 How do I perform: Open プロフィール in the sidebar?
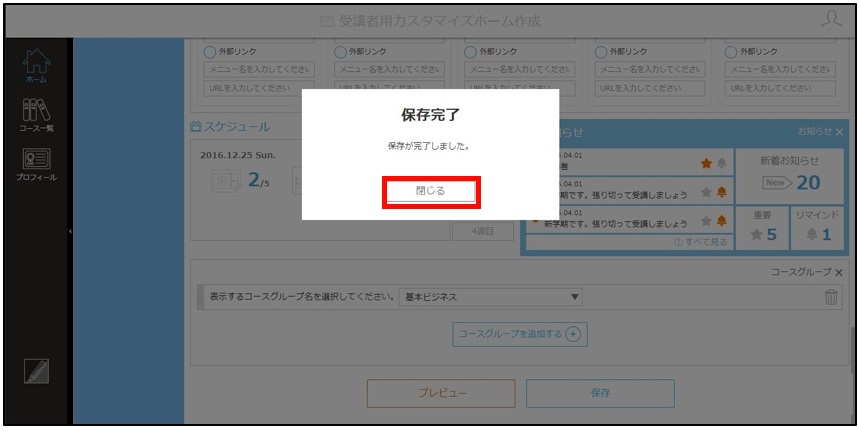[36, 165]
